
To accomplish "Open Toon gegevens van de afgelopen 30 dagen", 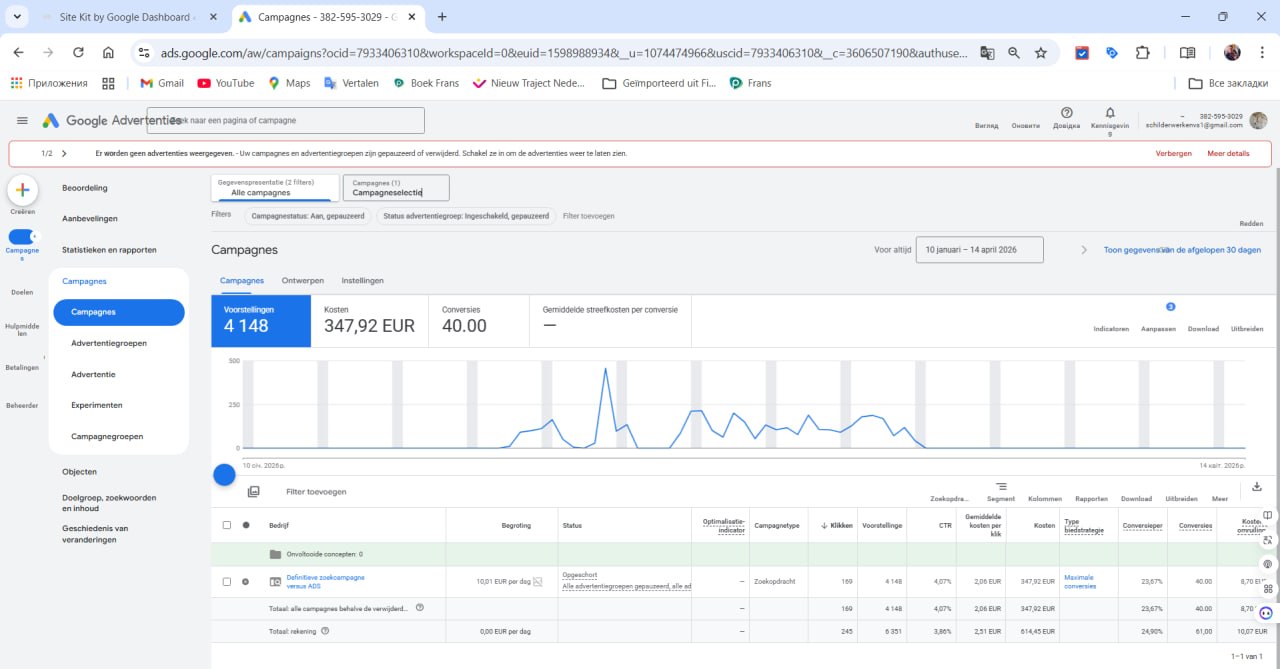I will [1182, 249].
